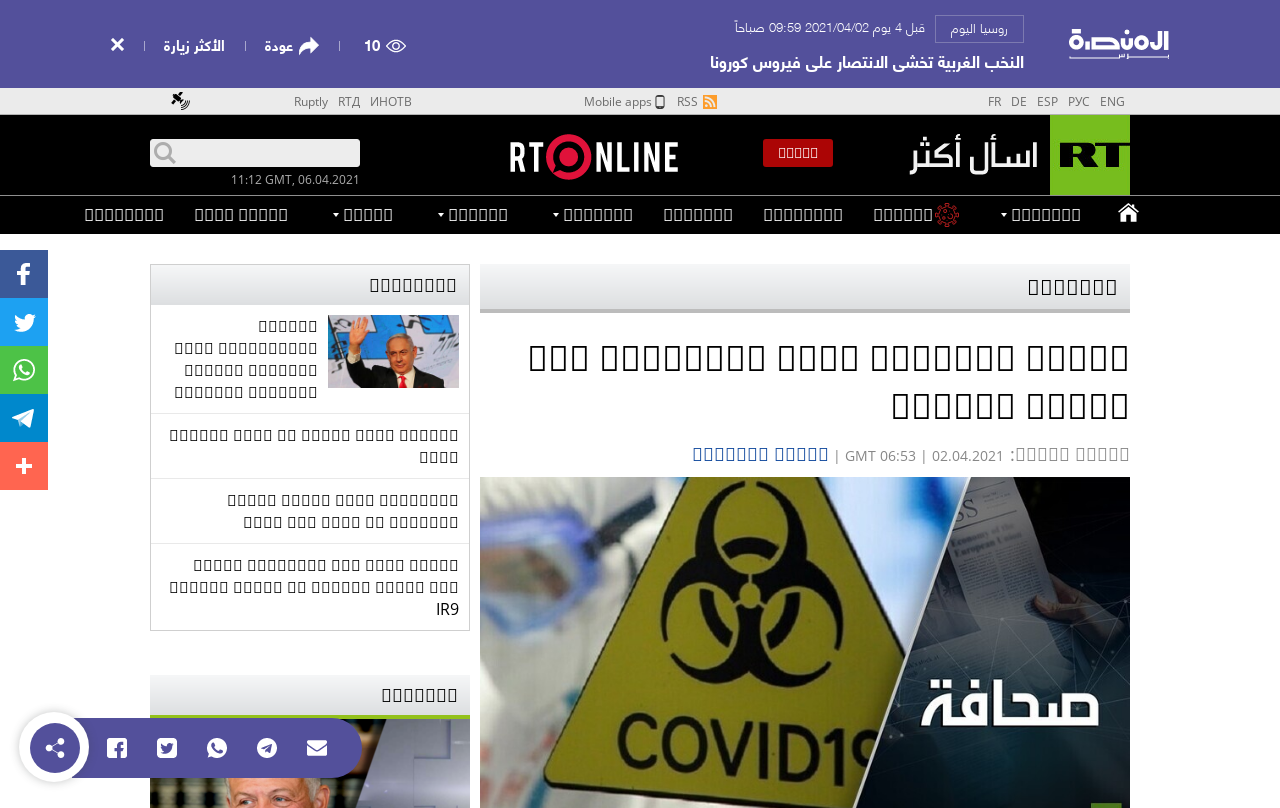Open the blue author link under the headline
This screenshot has height=808, width=1280.
(x=761, y=454)
